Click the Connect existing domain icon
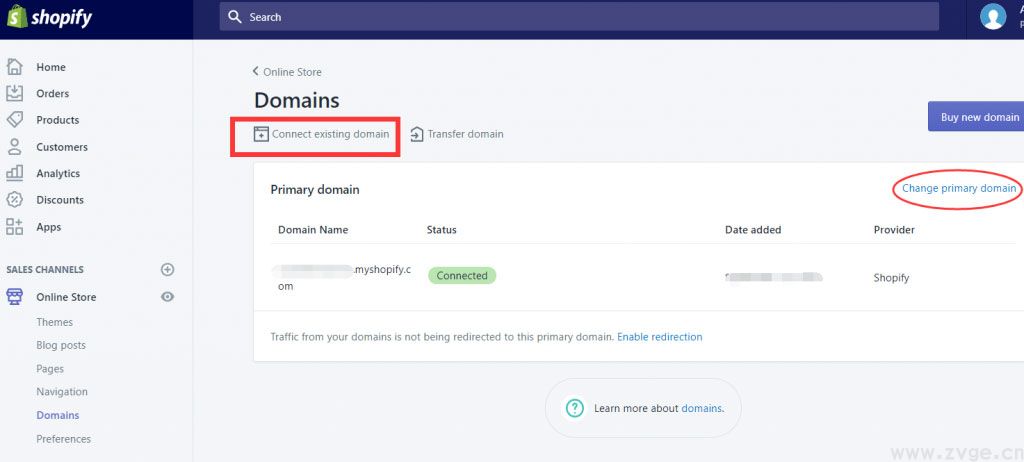 coord(261,134)
